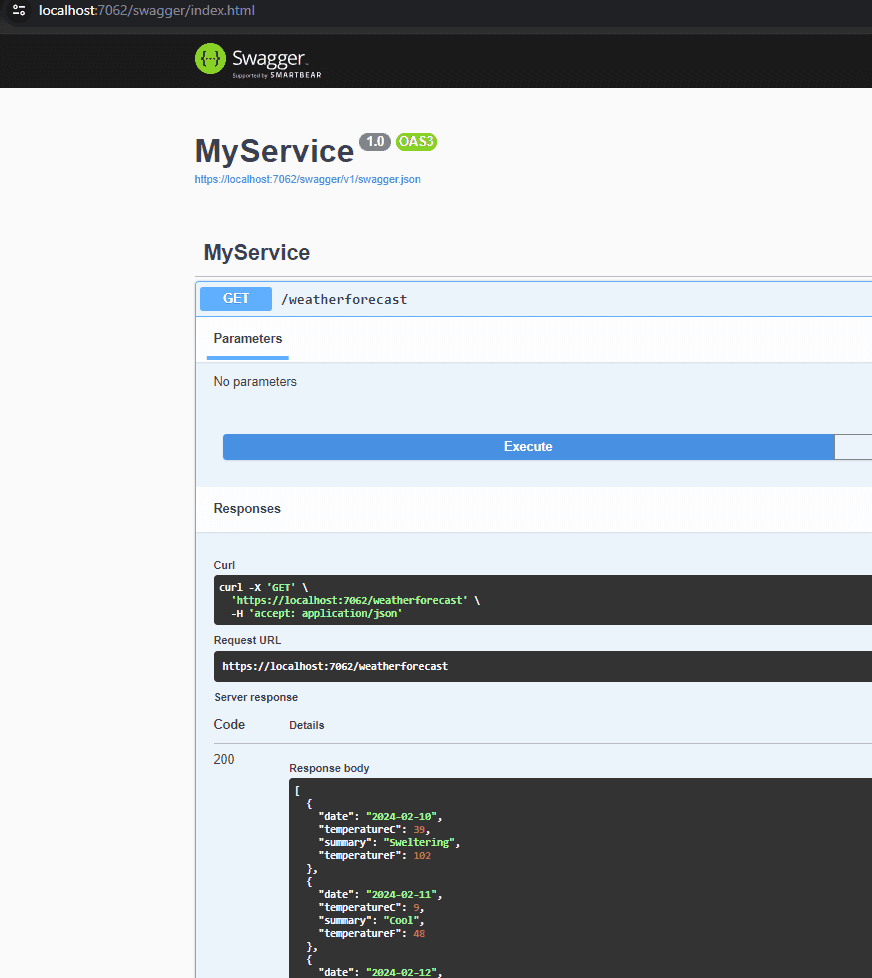Image resolution: width=872 pixels, height=978 pixels.
Task: Click the green OAS3 badge
Action: pyautogui.click(x=416, y=142)
